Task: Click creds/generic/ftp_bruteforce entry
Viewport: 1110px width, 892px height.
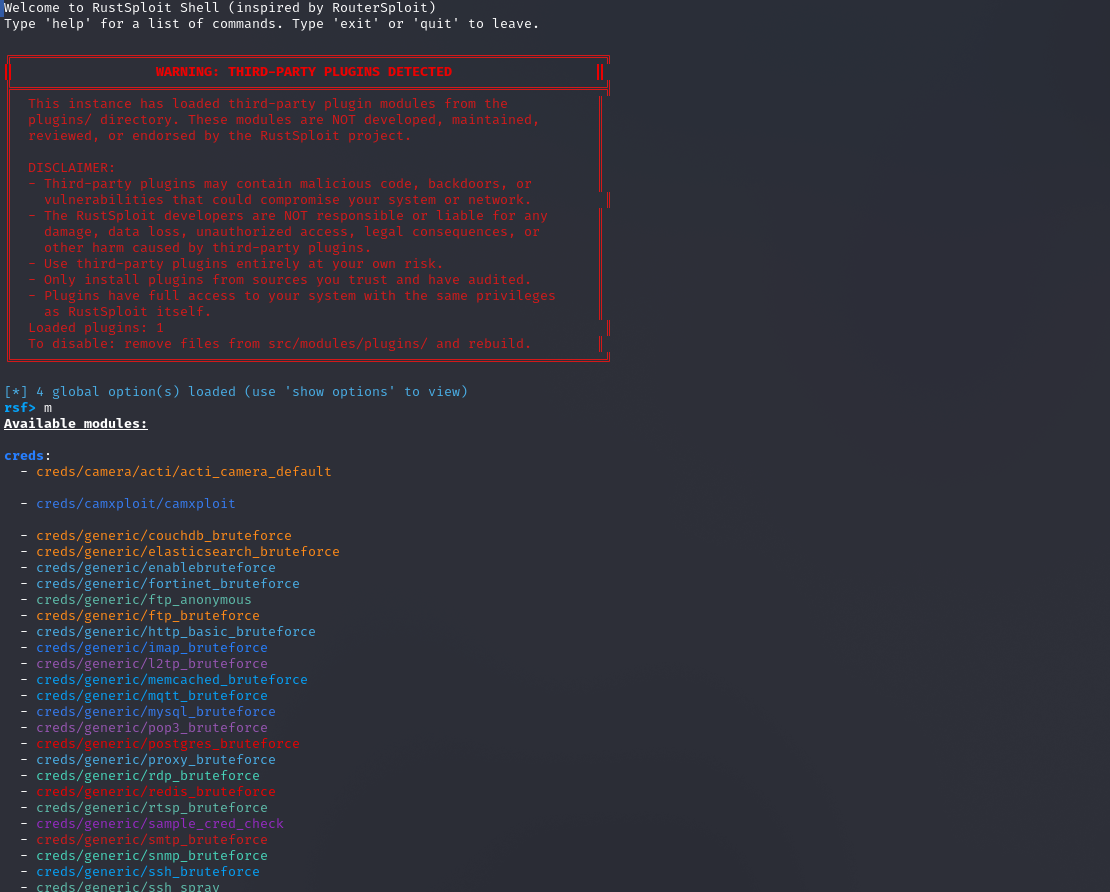Action: (148, 616)
